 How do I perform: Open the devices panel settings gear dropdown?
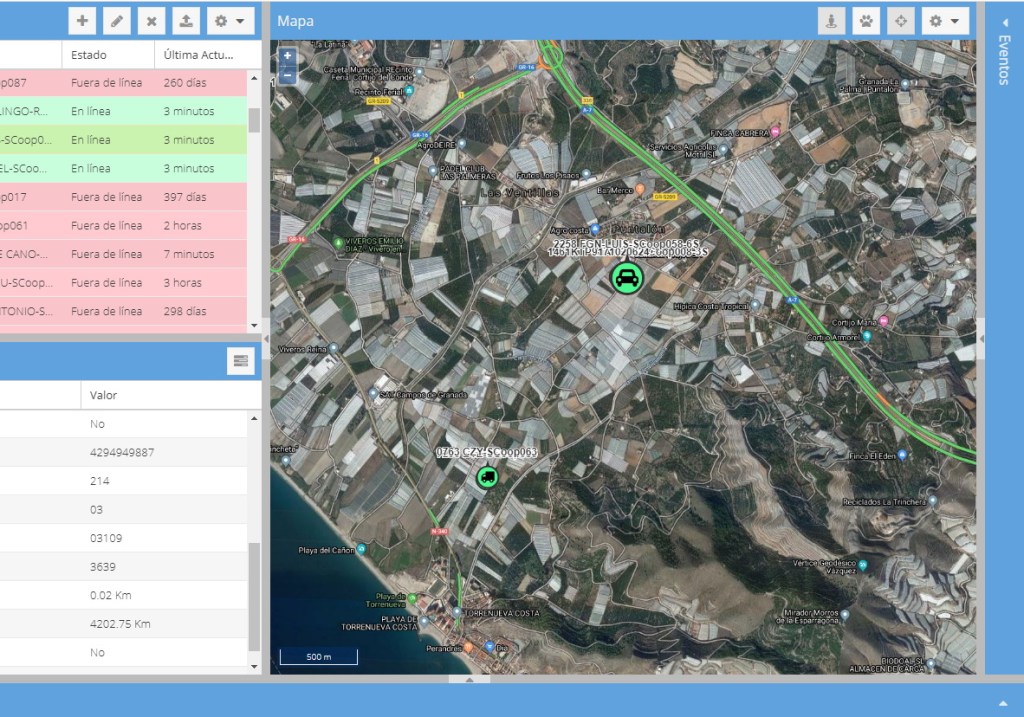pyautogui.click(x=229, y=20)
